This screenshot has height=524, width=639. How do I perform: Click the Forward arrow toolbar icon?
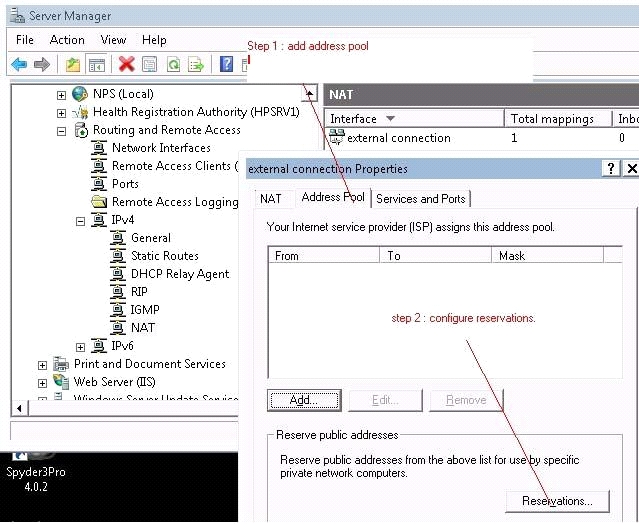[41, 65]
